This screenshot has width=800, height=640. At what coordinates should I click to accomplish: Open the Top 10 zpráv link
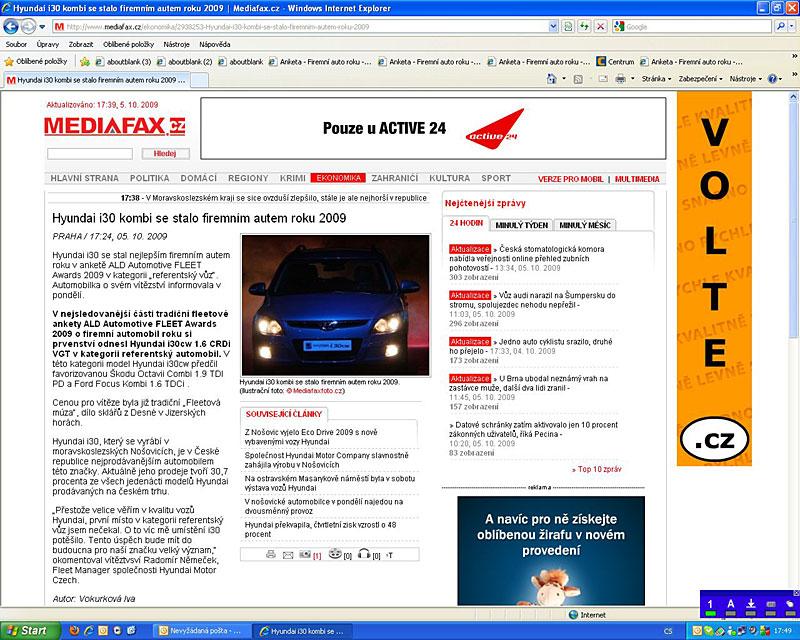(597, 470)
